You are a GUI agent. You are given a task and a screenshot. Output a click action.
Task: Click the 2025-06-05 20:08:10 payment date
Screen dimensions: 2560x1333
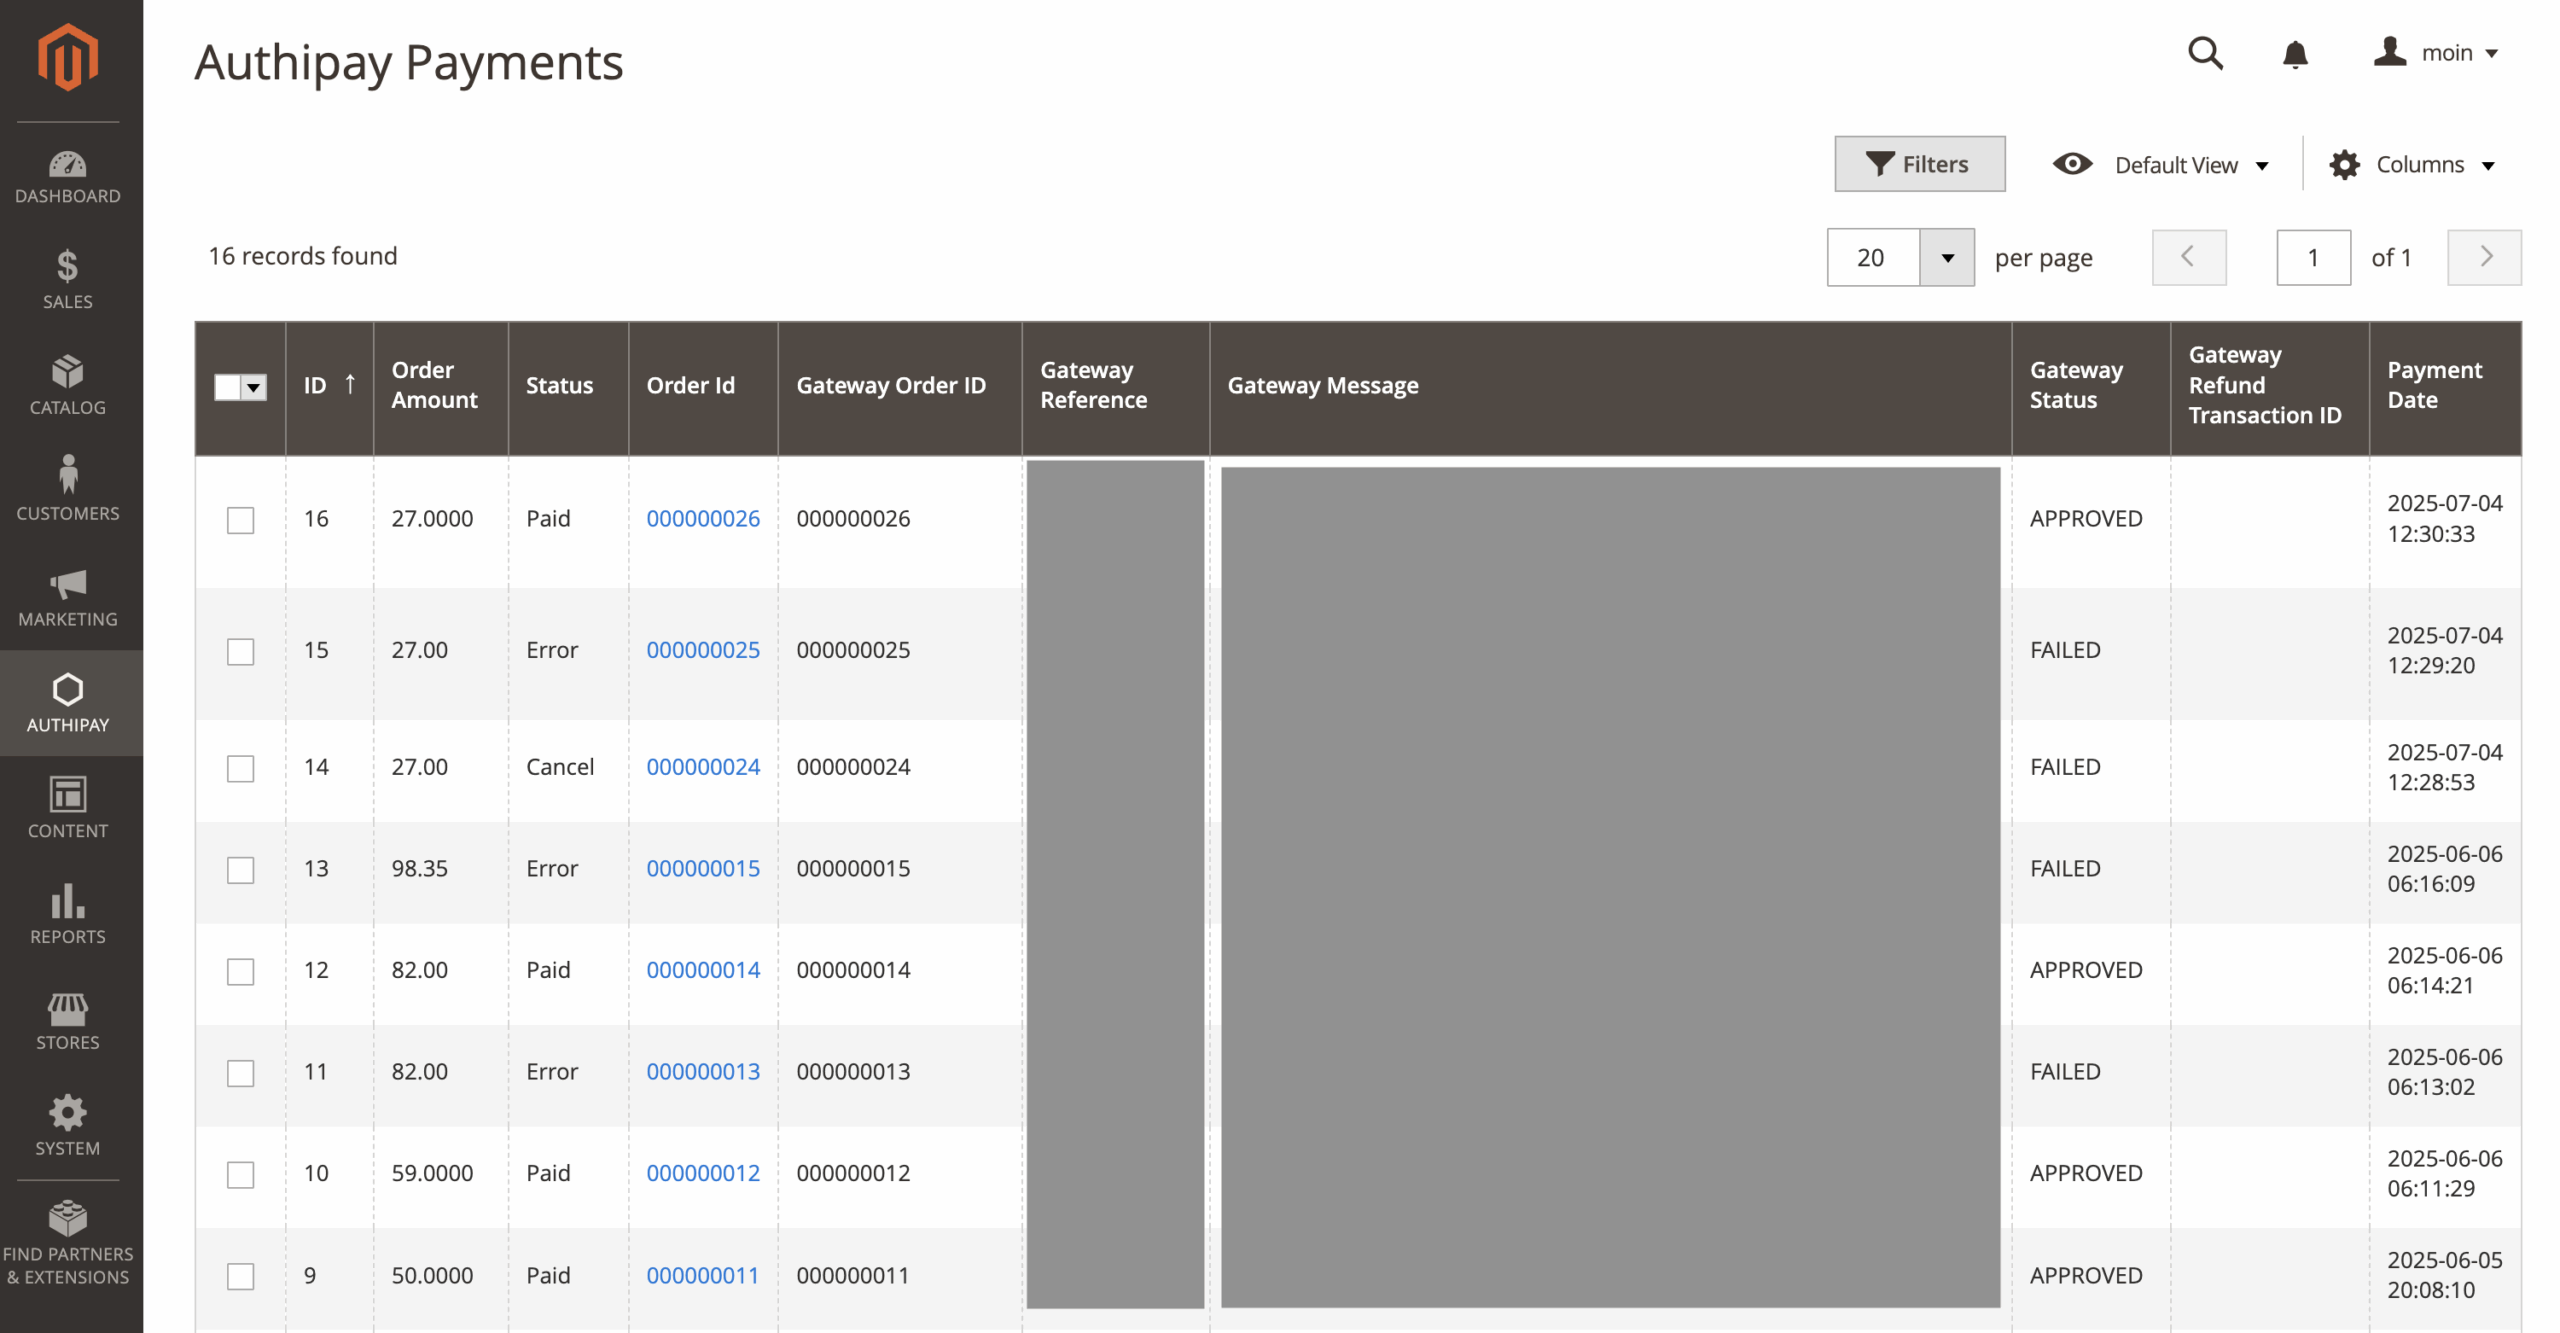pos(2444,1276)
